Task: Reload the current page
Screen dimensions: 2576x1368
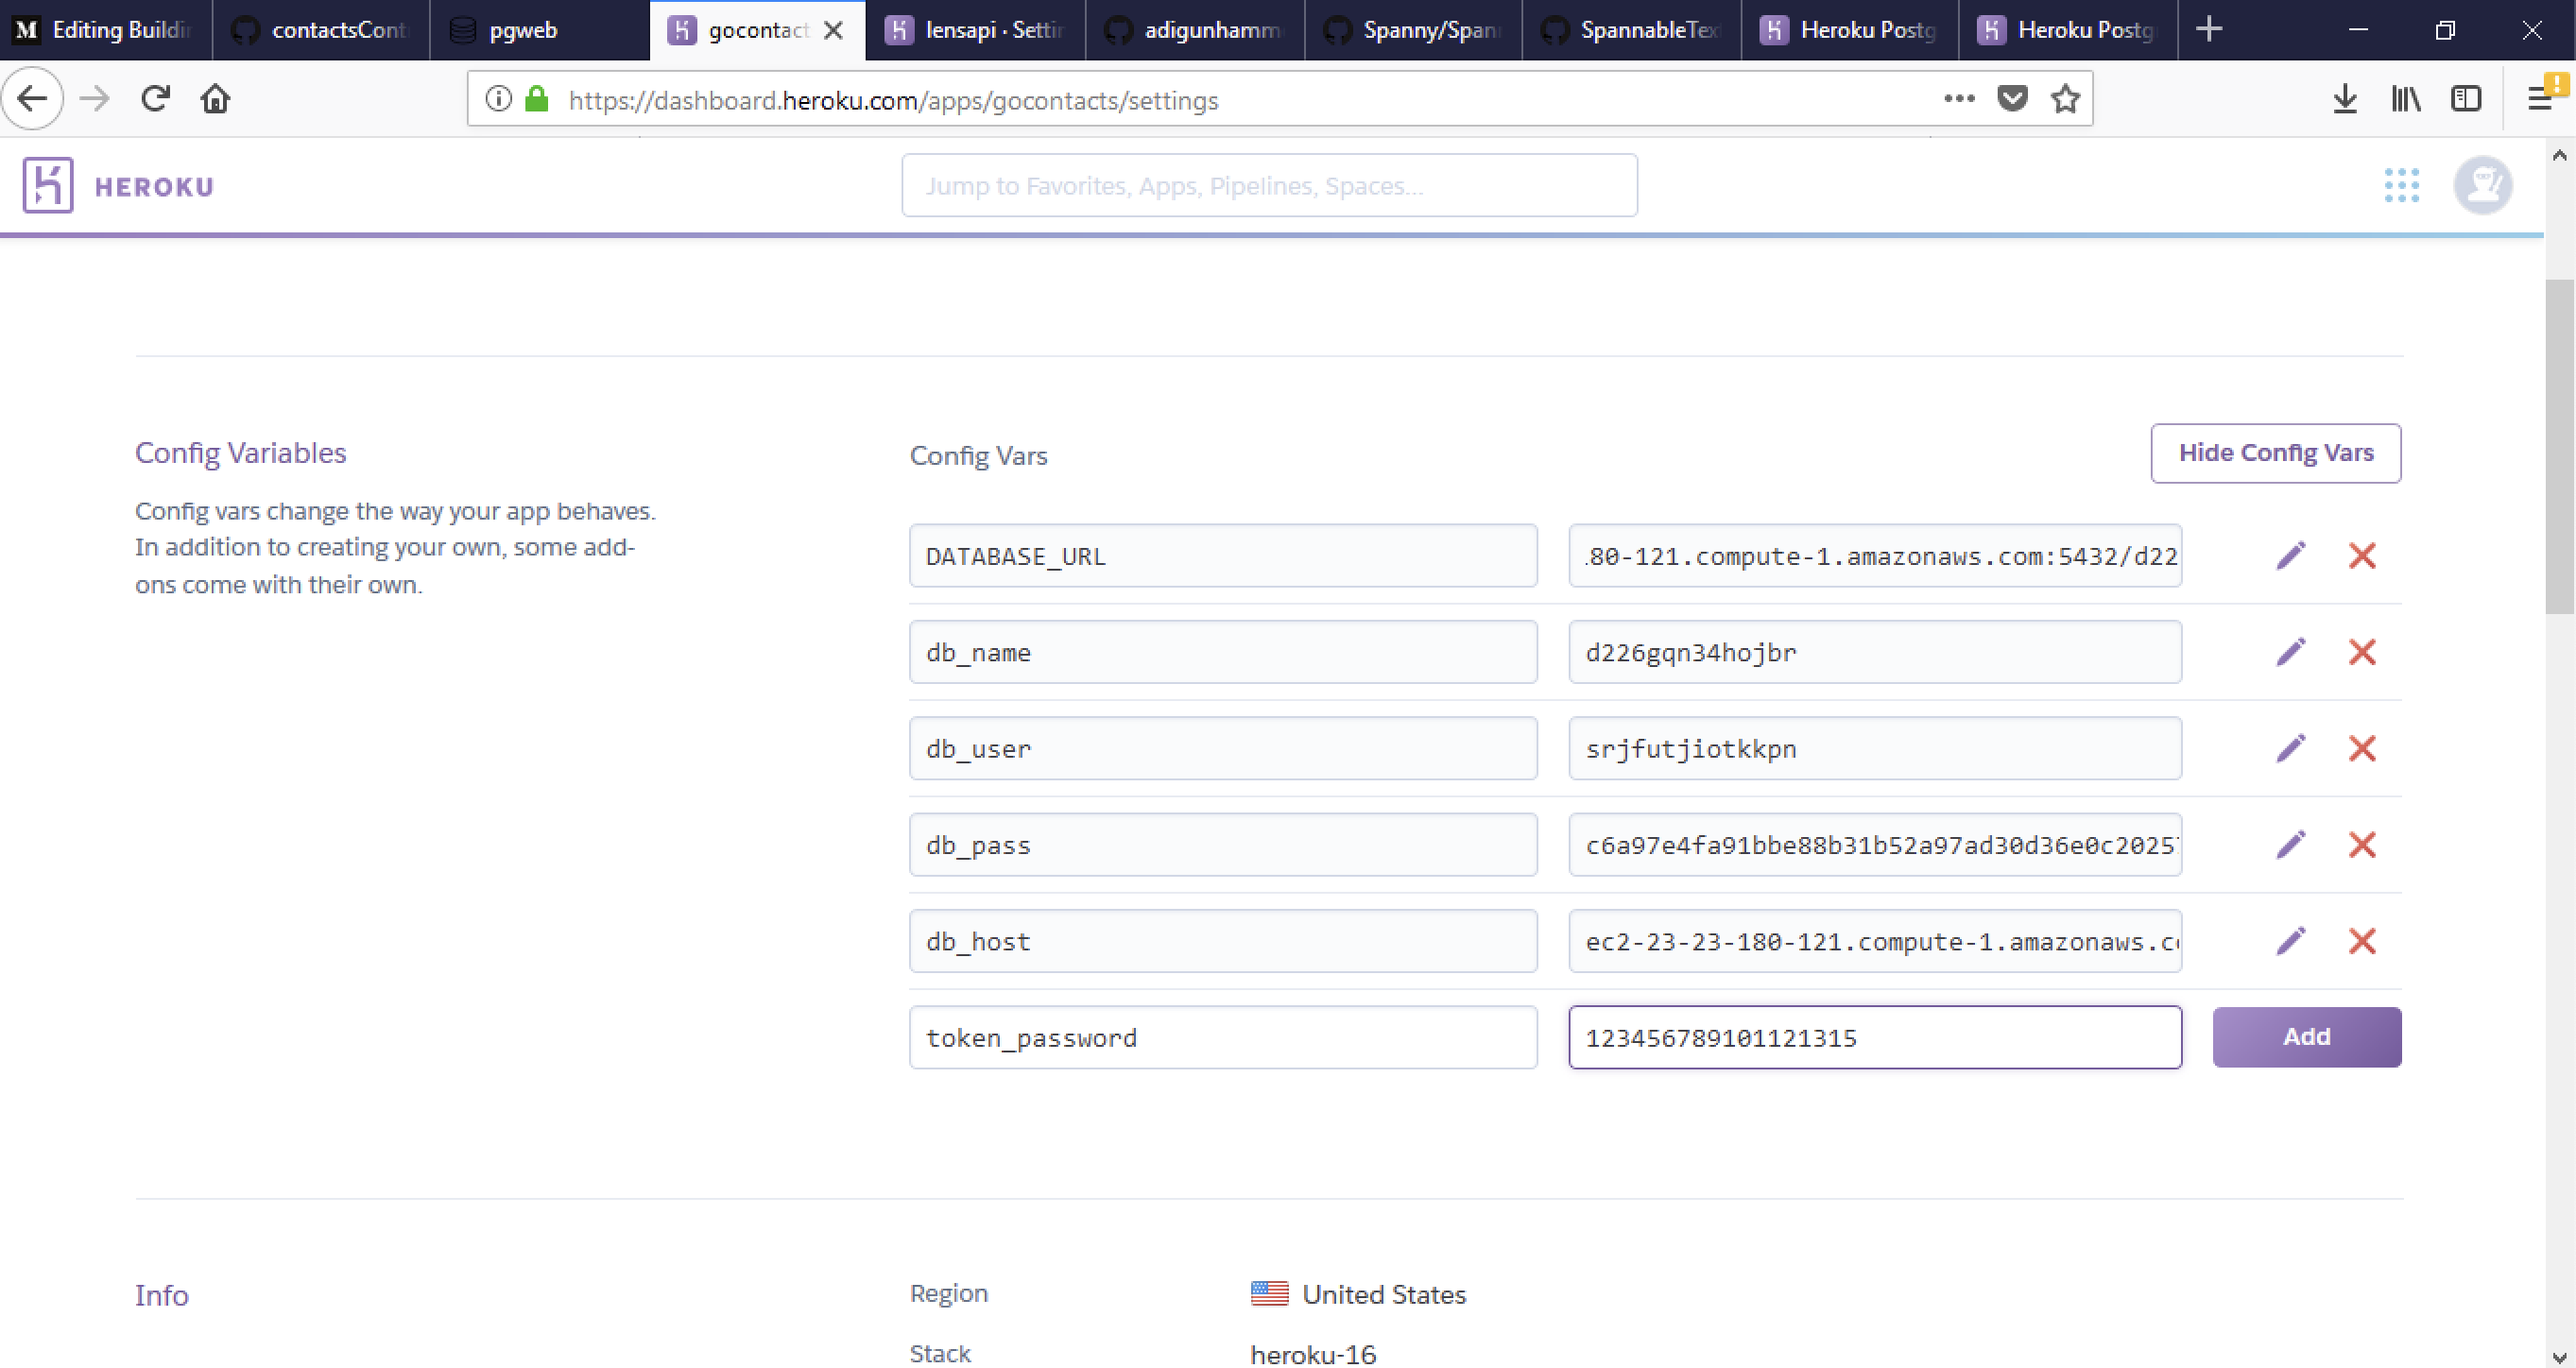Action: point(155,99)
